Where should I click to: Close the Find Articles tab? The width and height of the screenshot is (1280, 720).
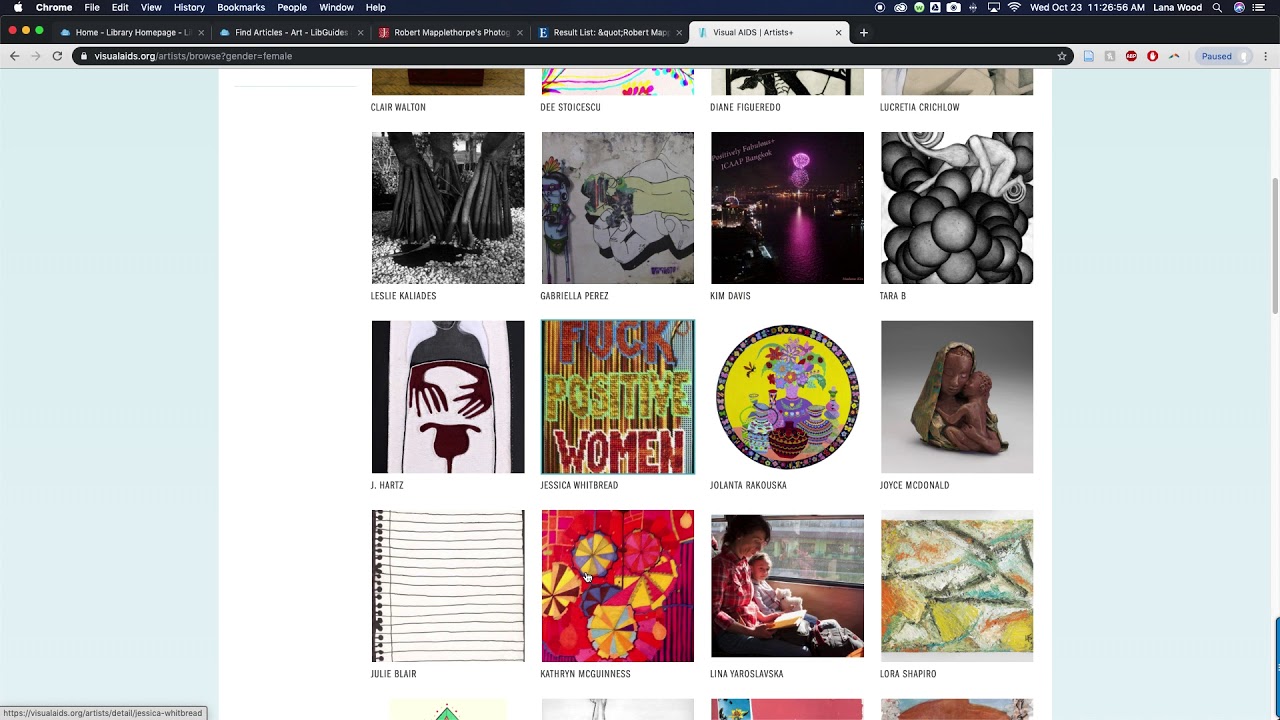[x=360, y=32]
